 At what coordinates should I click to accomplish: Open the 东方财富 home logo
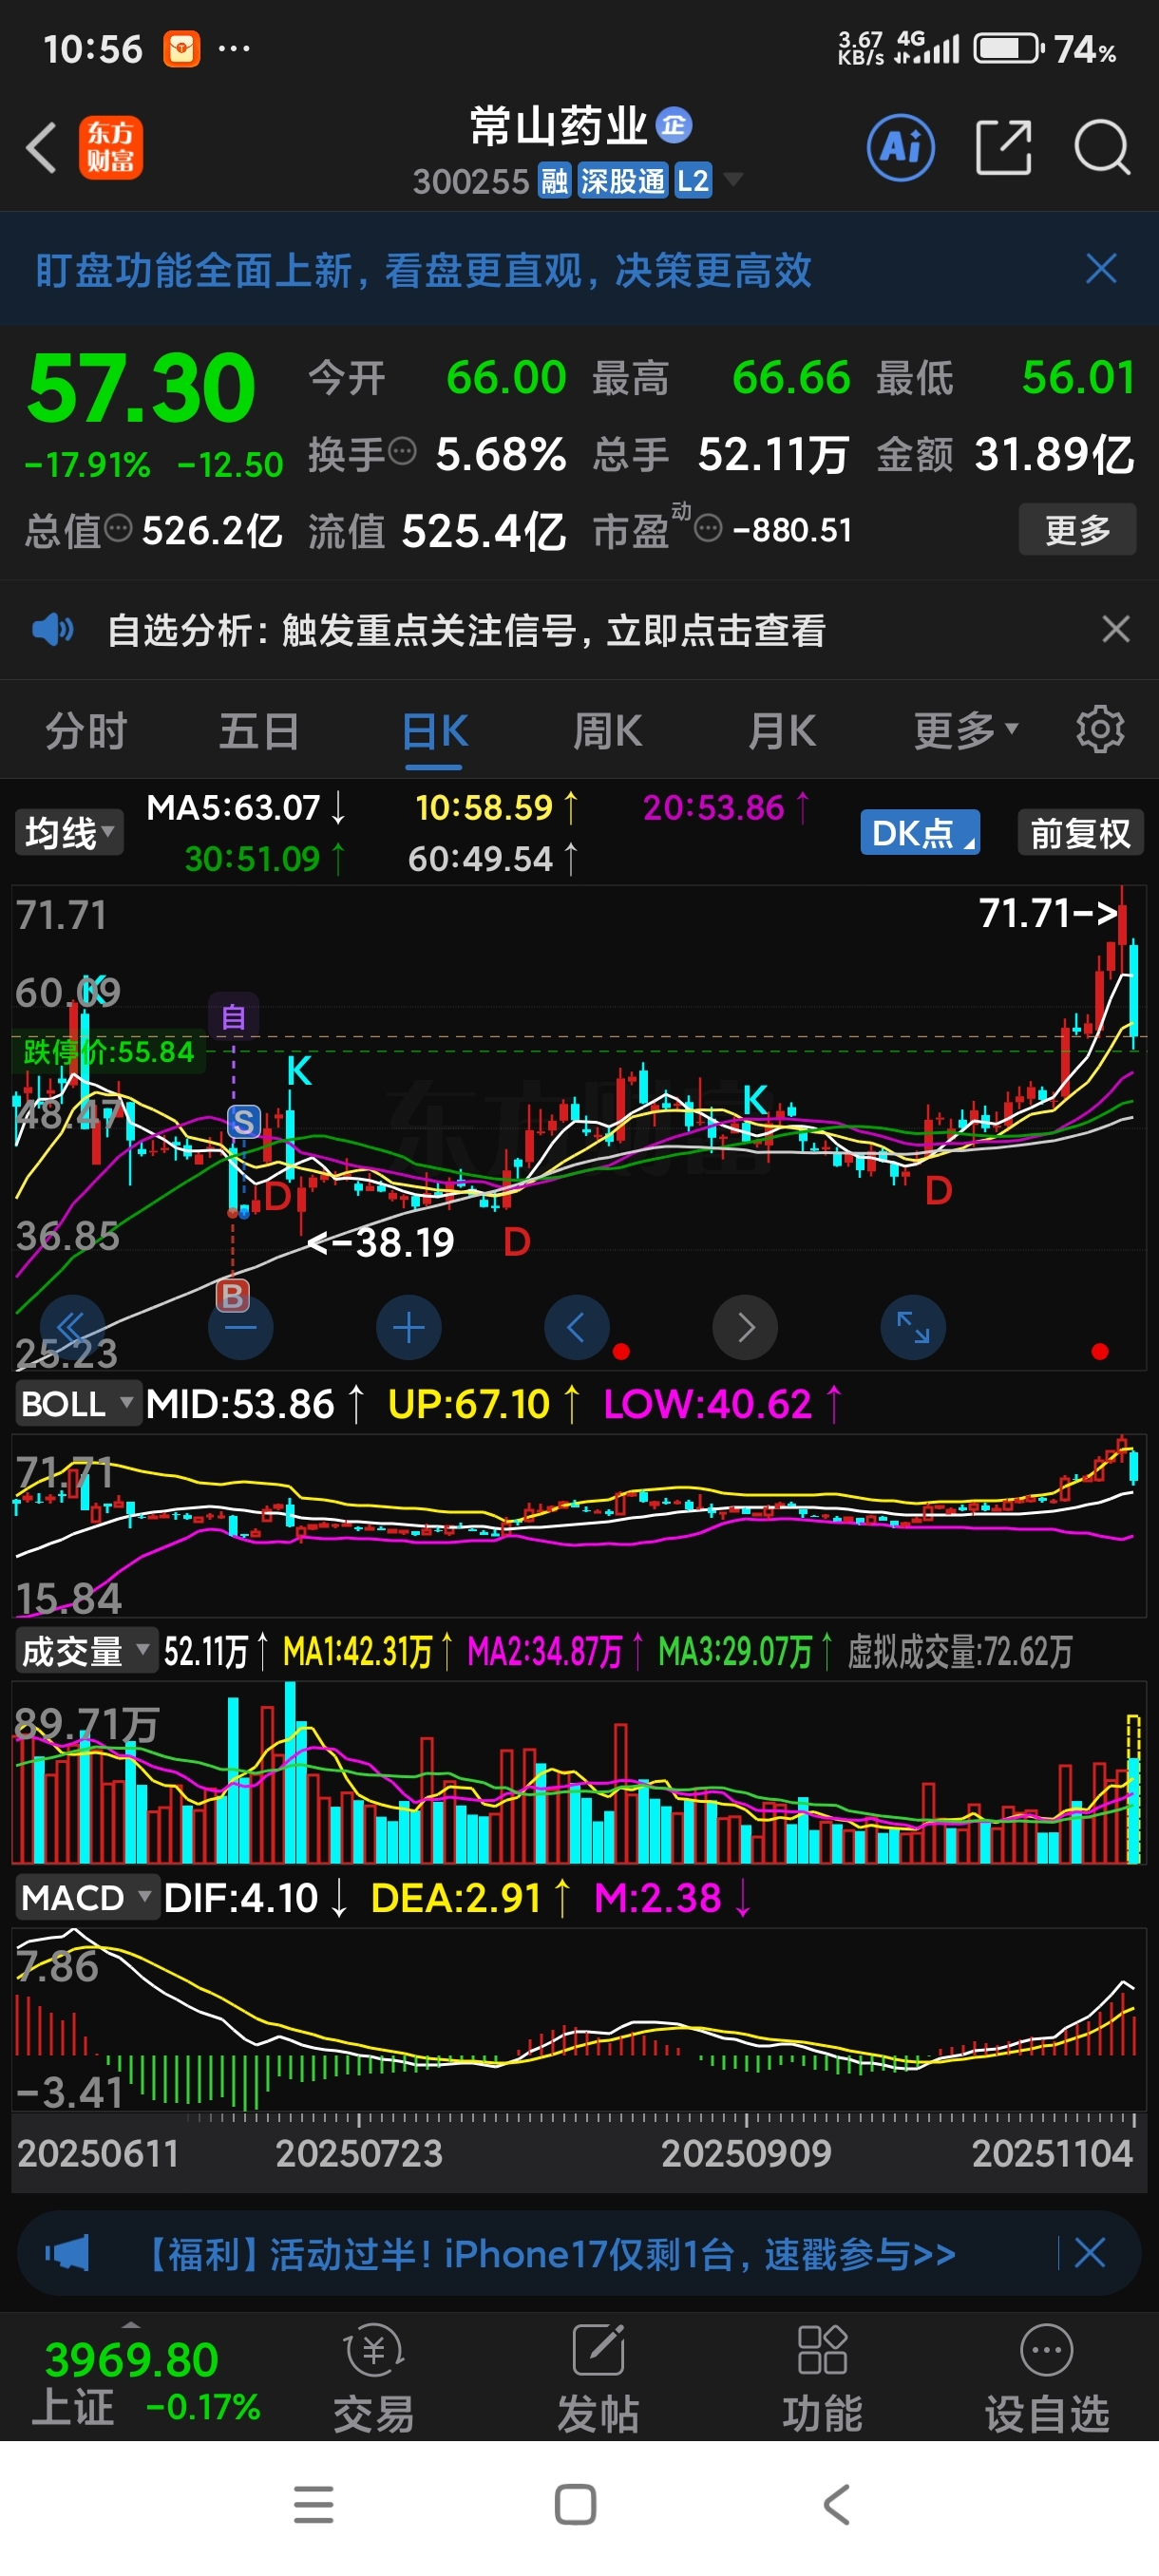click(x=111, y=148)
